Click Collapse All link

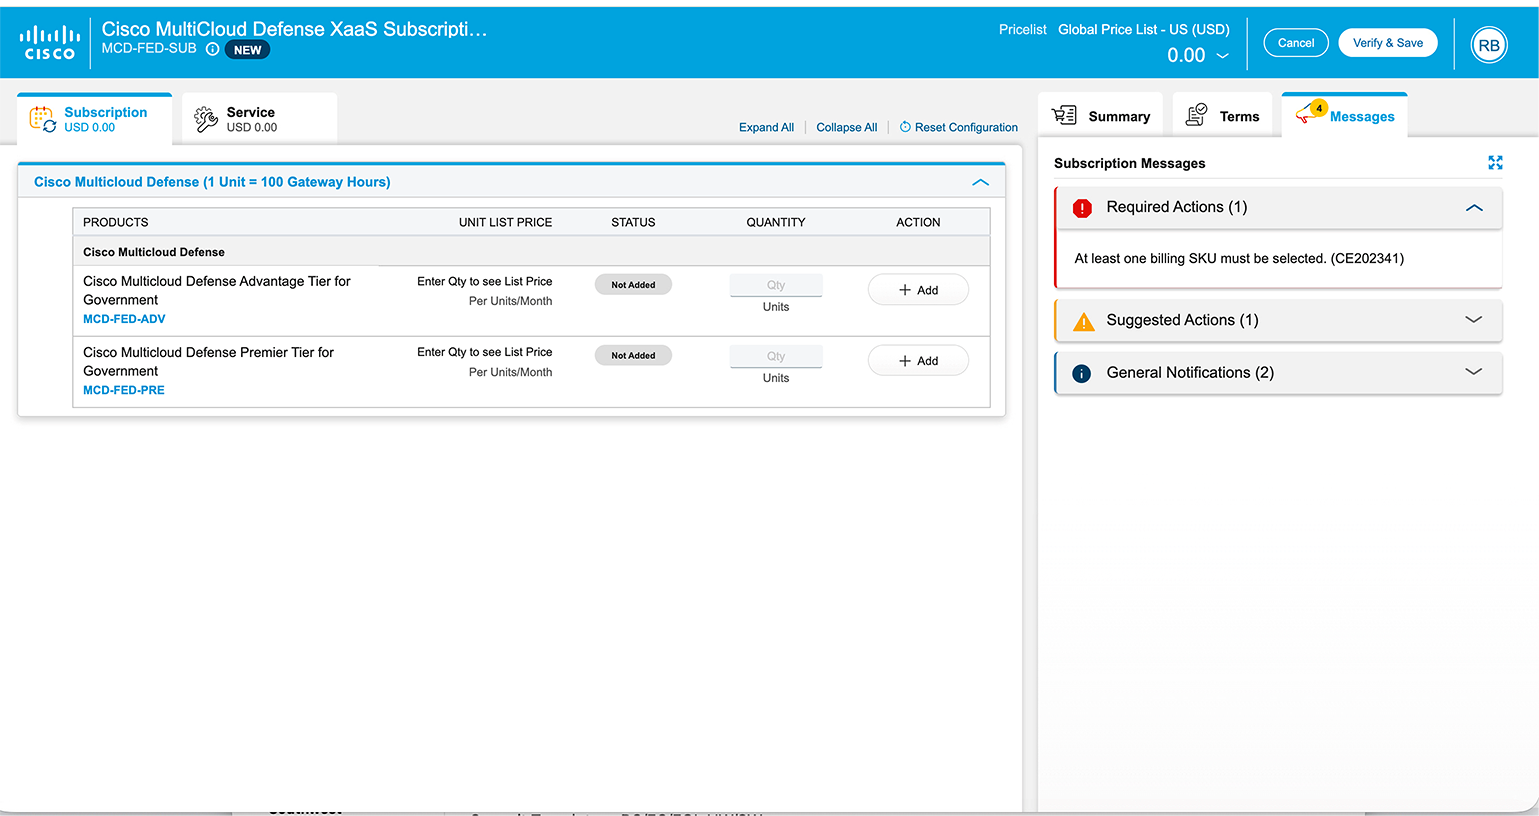(846, 127)
